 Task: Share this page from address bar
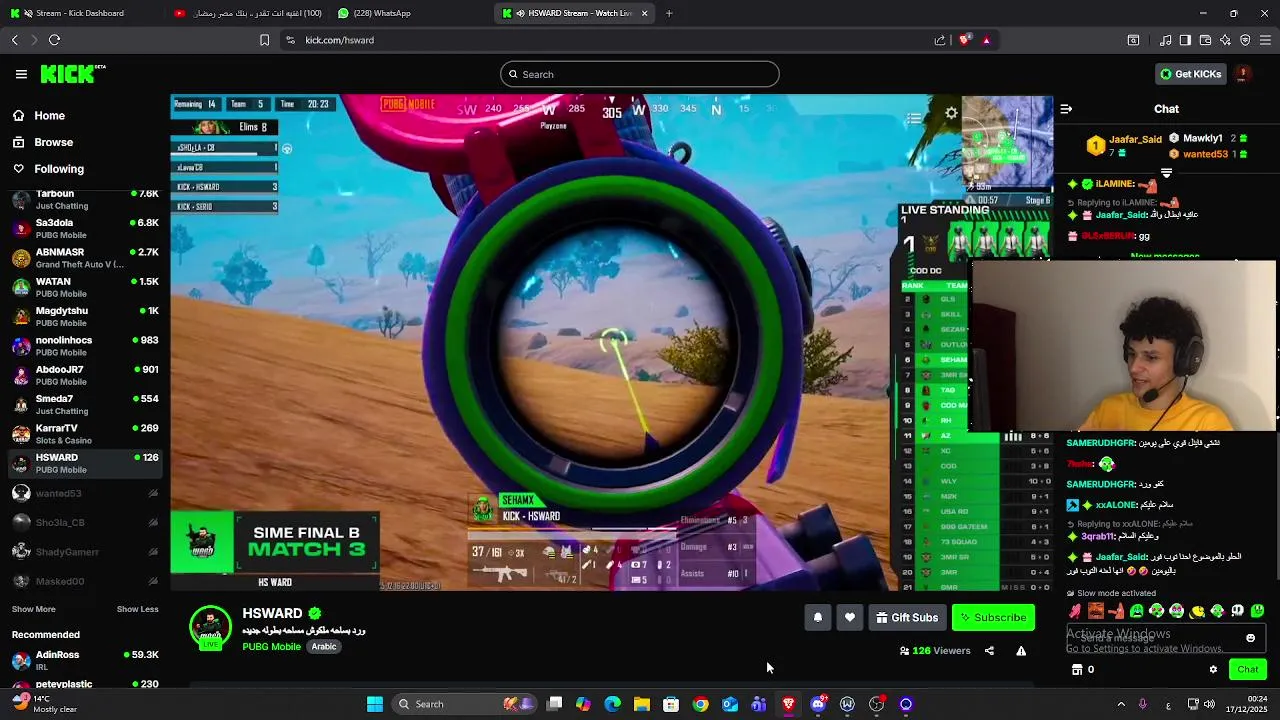[x=940, y=40]
